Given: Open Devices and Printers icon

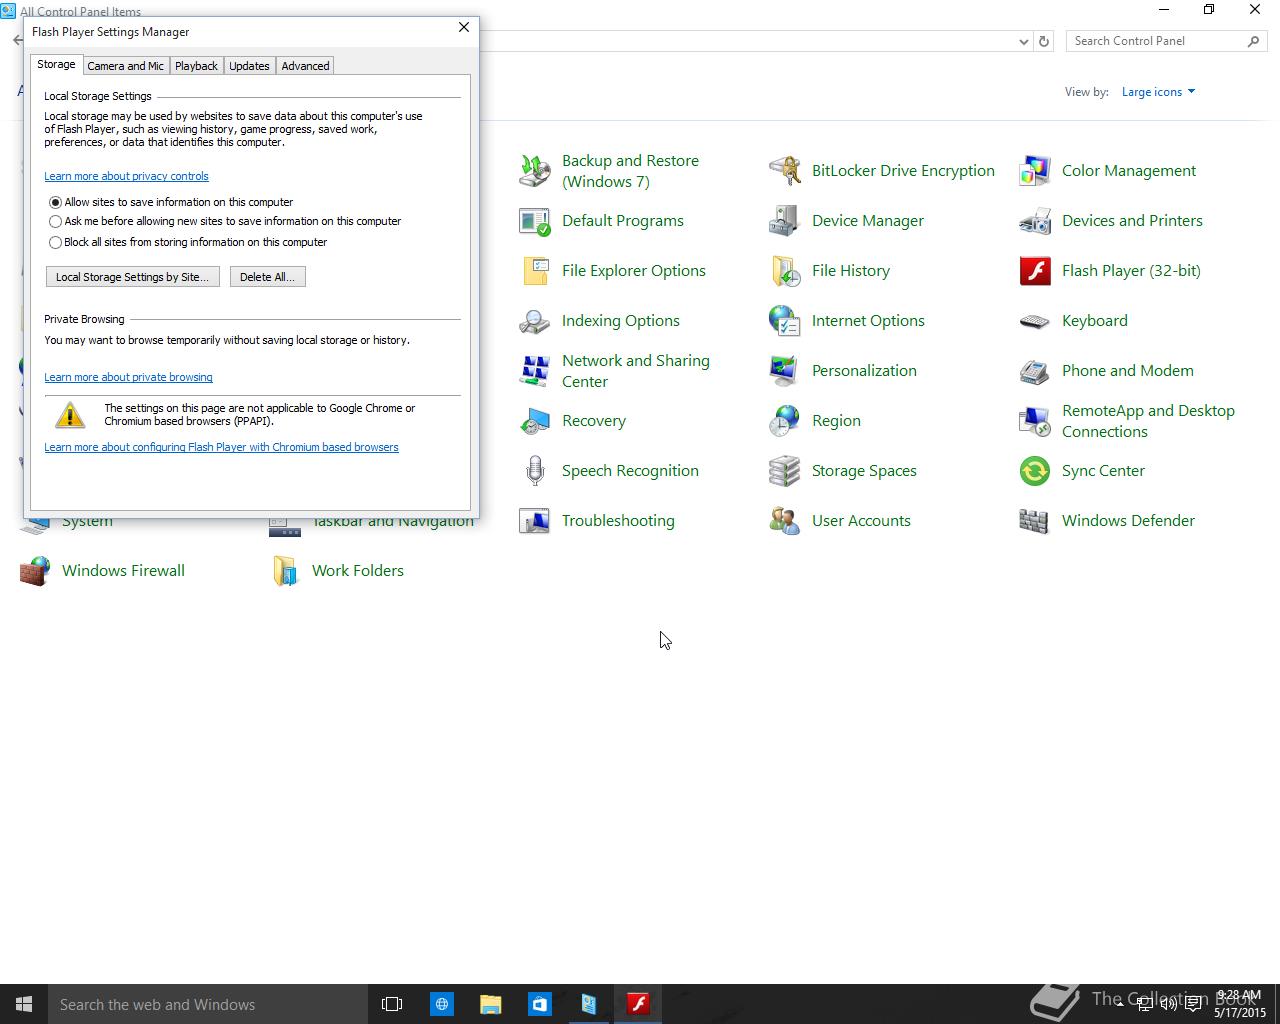Looking at the screenshot, I should [1035, 221].
